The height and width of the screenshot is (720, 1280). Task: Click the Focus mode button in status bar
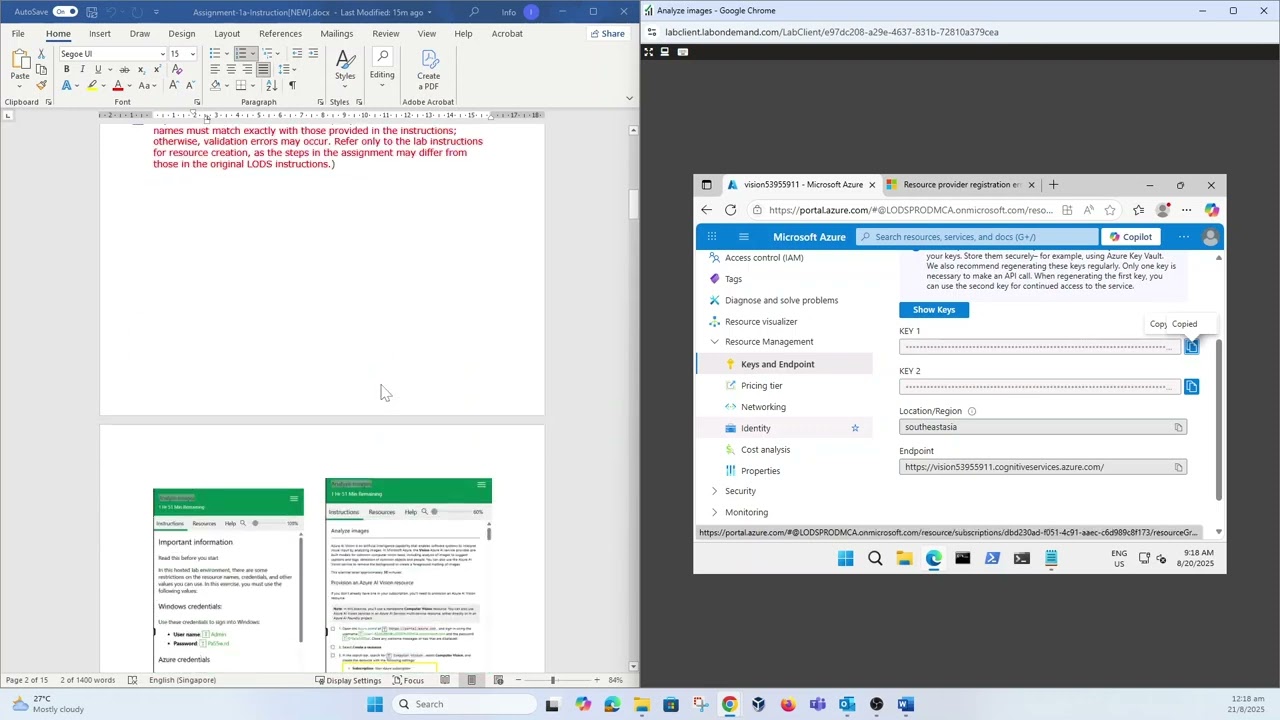coord(406,680)
